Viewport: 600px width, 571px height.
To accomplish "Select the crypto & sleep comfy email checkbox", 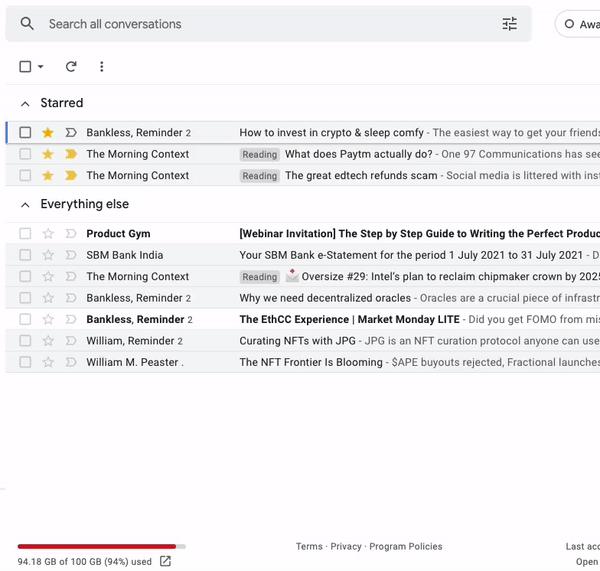I will [x=25, y=133].
